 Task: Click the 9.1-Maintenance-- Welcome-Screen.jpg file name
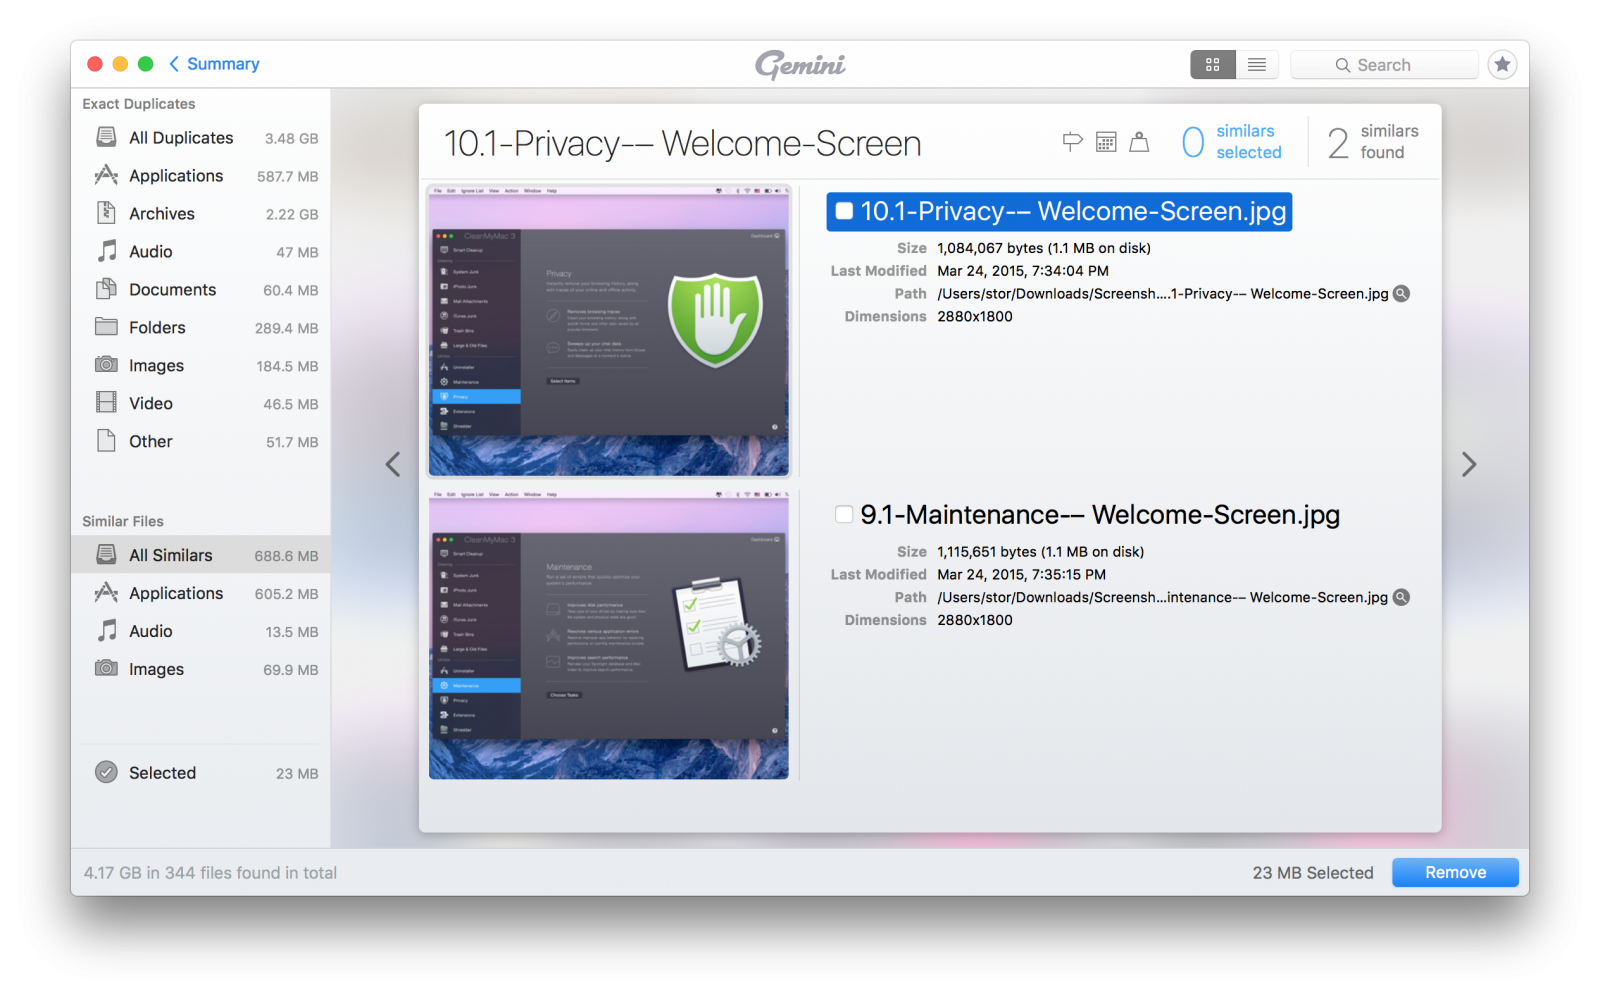point(1100,514)
